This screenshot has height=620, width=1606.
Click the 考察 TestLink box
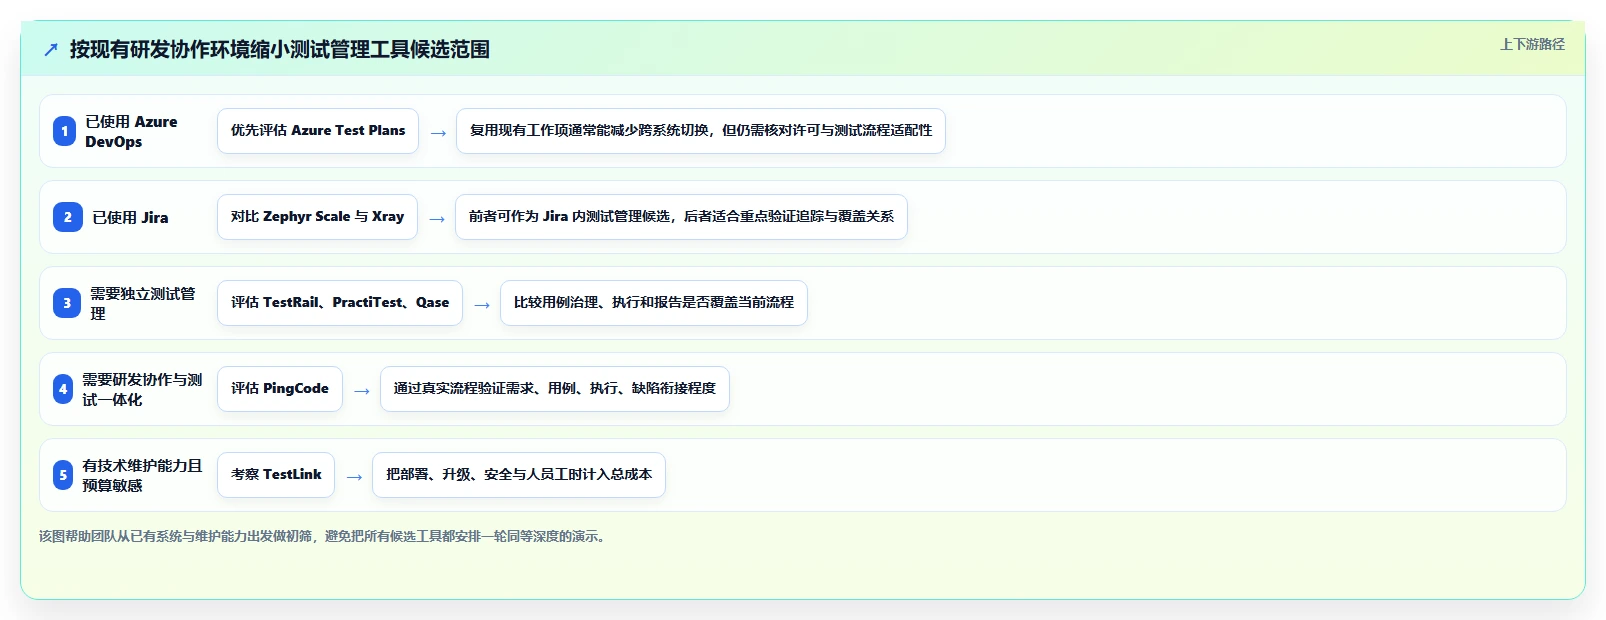[276, 475]
